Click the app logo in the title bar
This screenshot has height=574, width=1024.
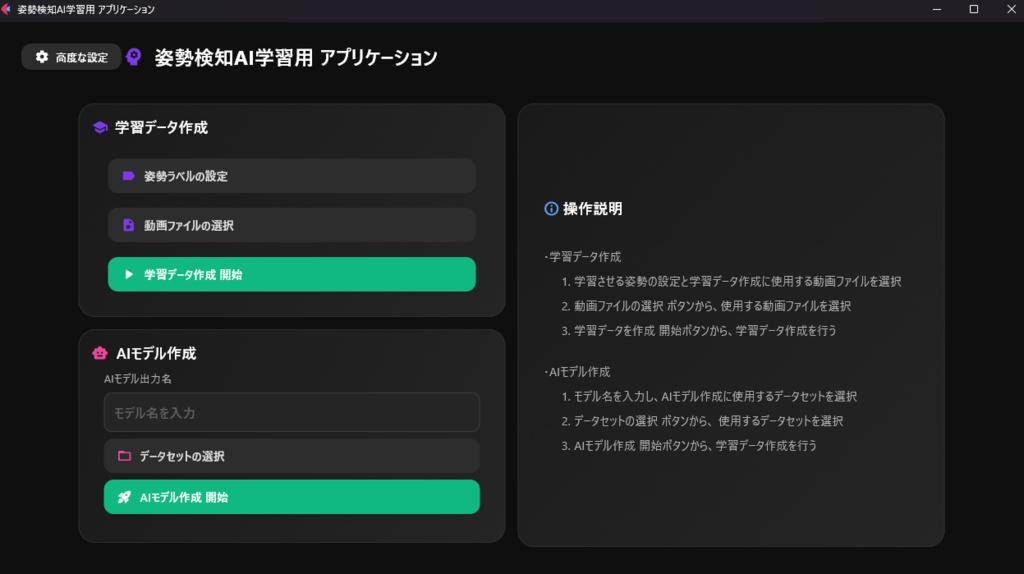(7, 9)
